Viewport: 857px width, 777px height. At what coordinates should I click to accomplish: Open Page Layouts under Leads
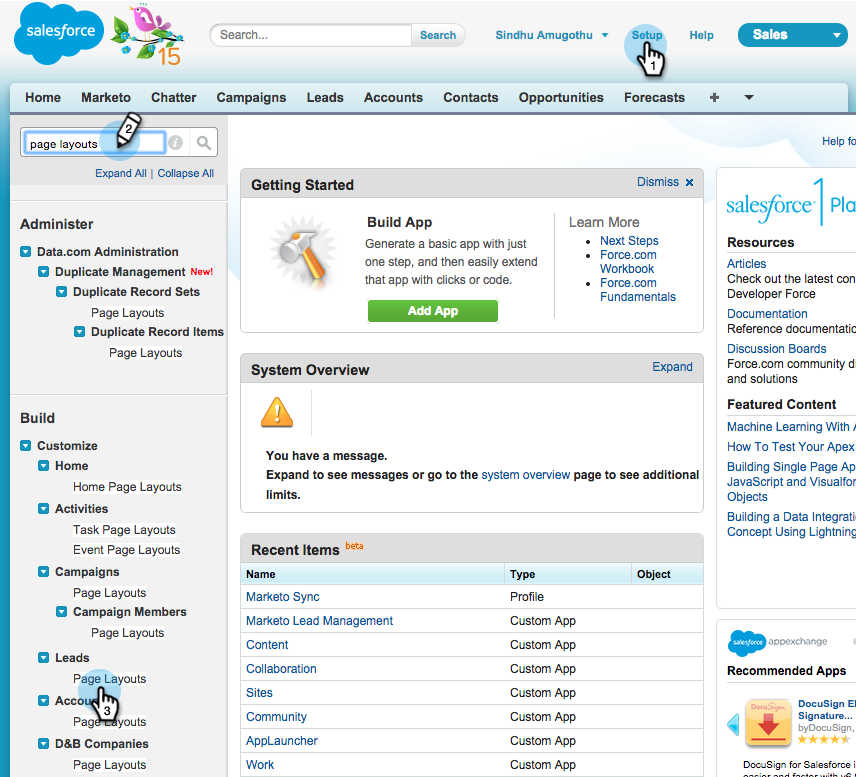click(x=109, y=679)
